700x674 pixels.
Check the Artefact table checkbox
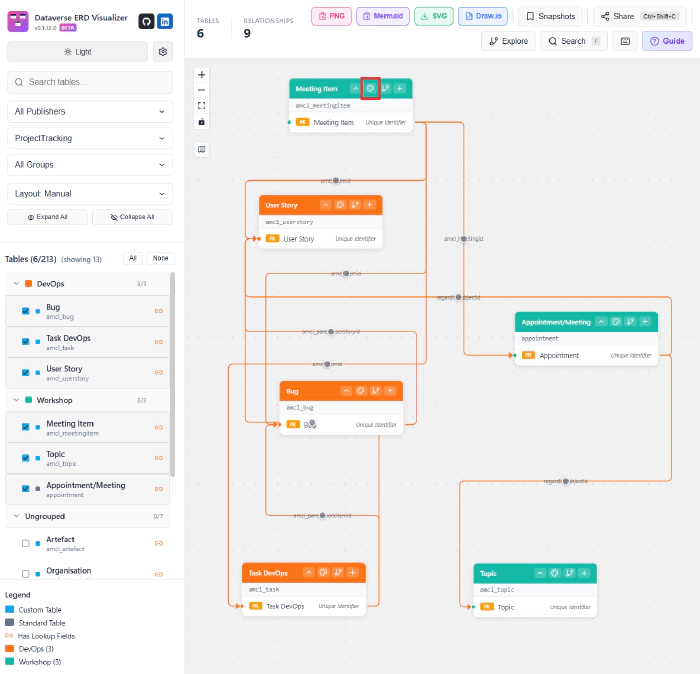pyautogui.click(x=26, y=543)
